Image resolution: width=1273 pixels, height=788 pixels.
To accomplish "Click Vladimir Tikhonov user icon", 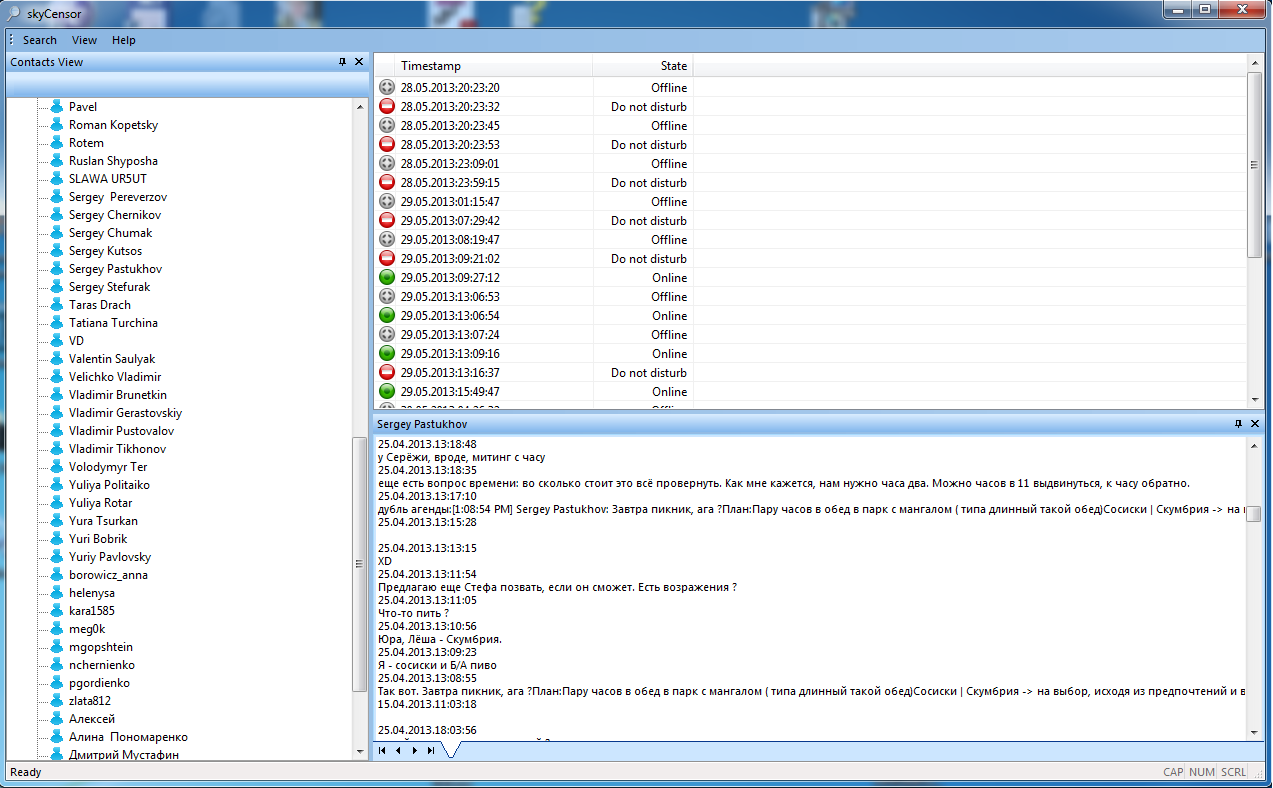I will coord(57,448).
